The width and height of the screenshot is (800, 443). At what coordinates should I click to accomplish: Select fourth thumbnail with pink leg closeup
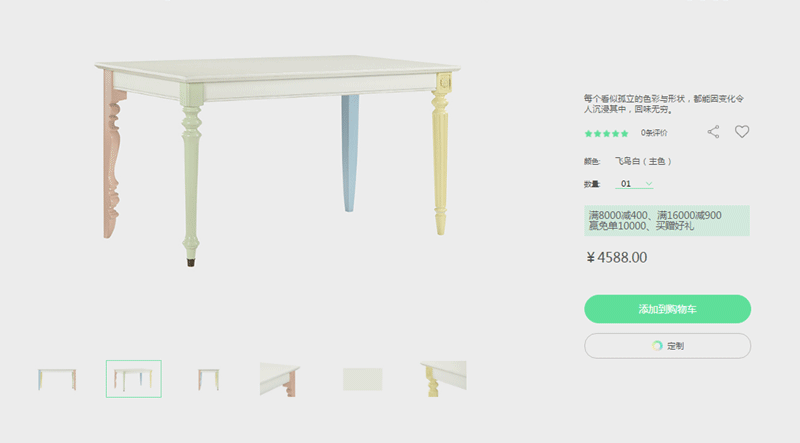(x=280, y=379)
